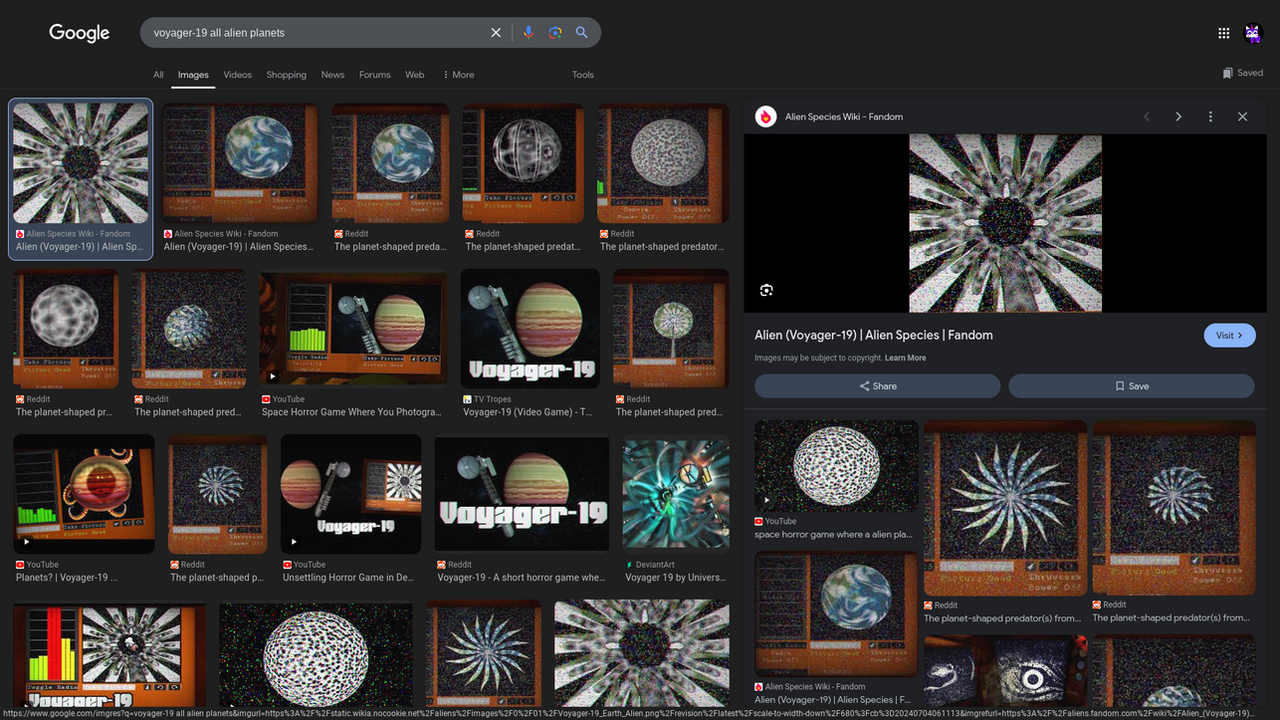Open preview title Alien (Voyager-19) | Alien Species | Fandom

click(874, 335)
